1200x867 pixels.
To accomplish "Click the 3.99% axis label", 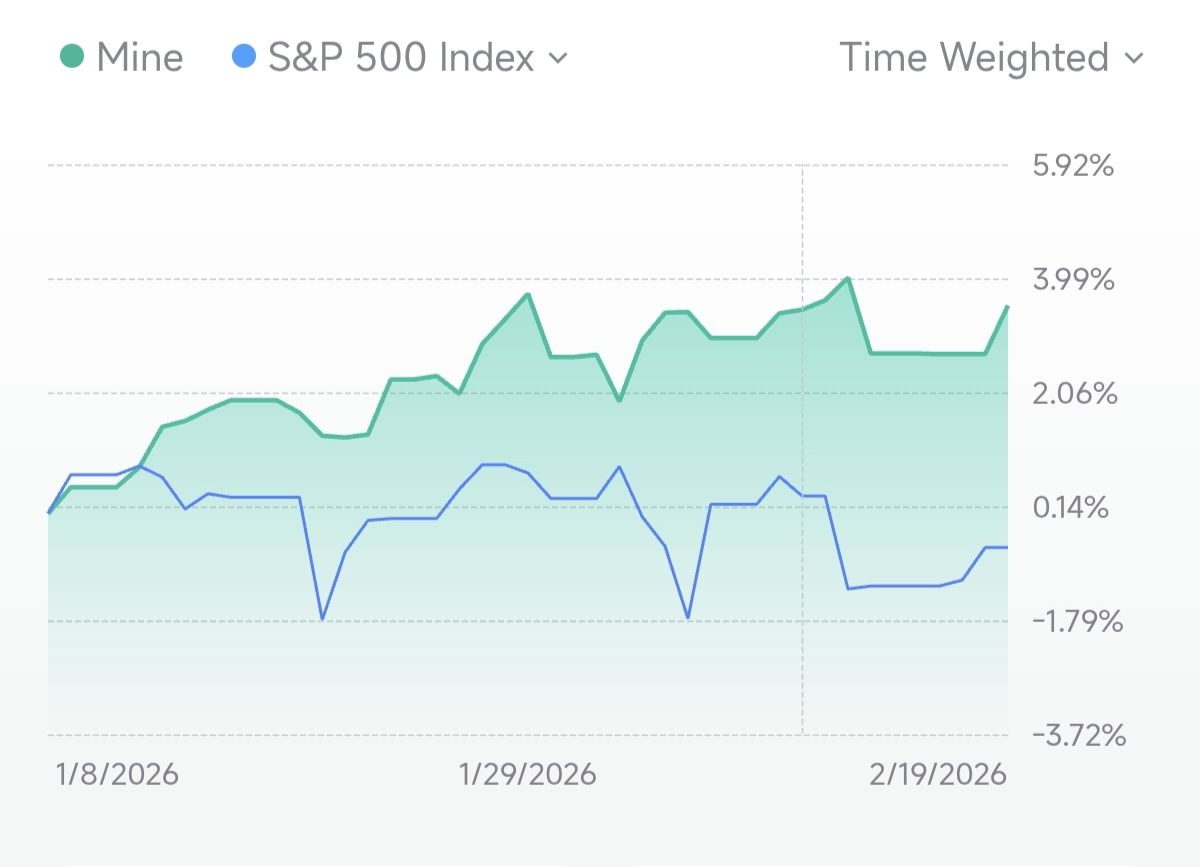I will 1073,279.
